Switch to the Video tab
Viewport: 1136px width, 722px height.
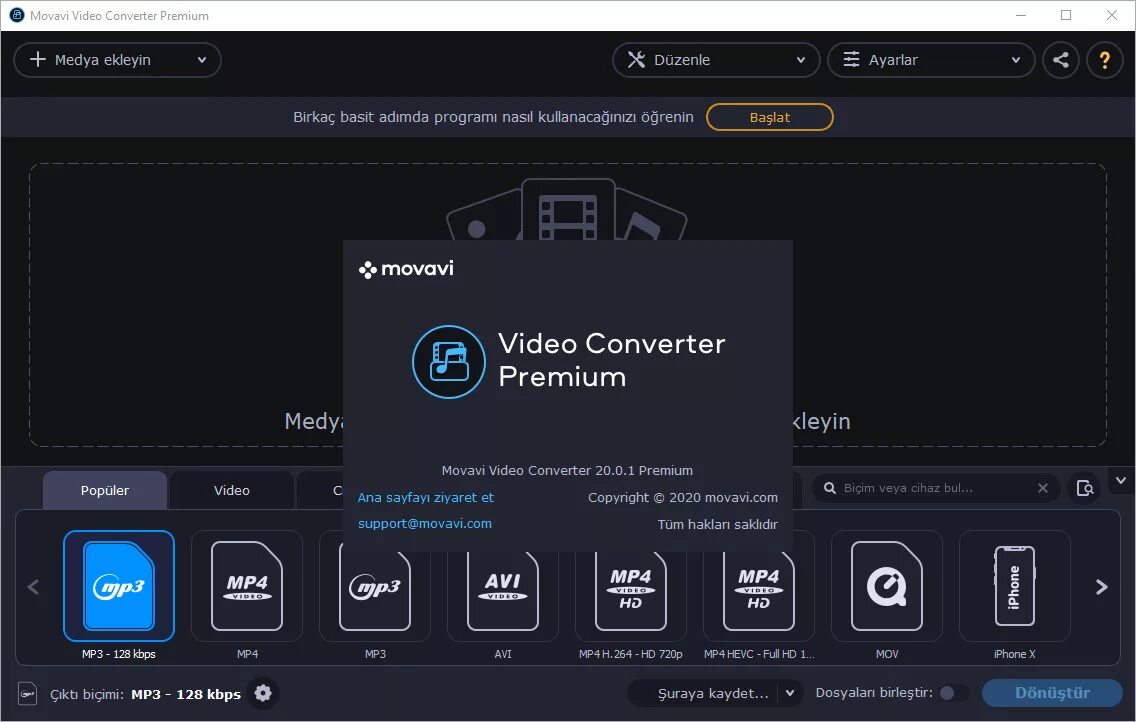coord(231,490)
